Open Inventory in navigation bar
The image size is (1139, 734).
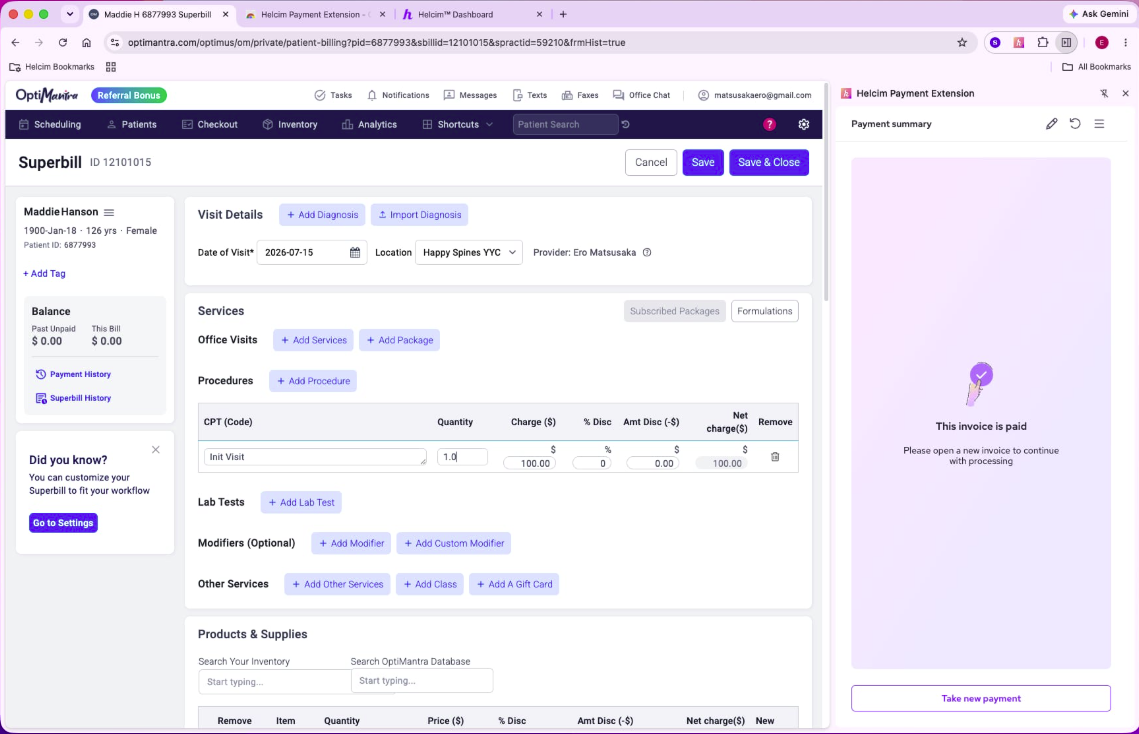[290, 124]
